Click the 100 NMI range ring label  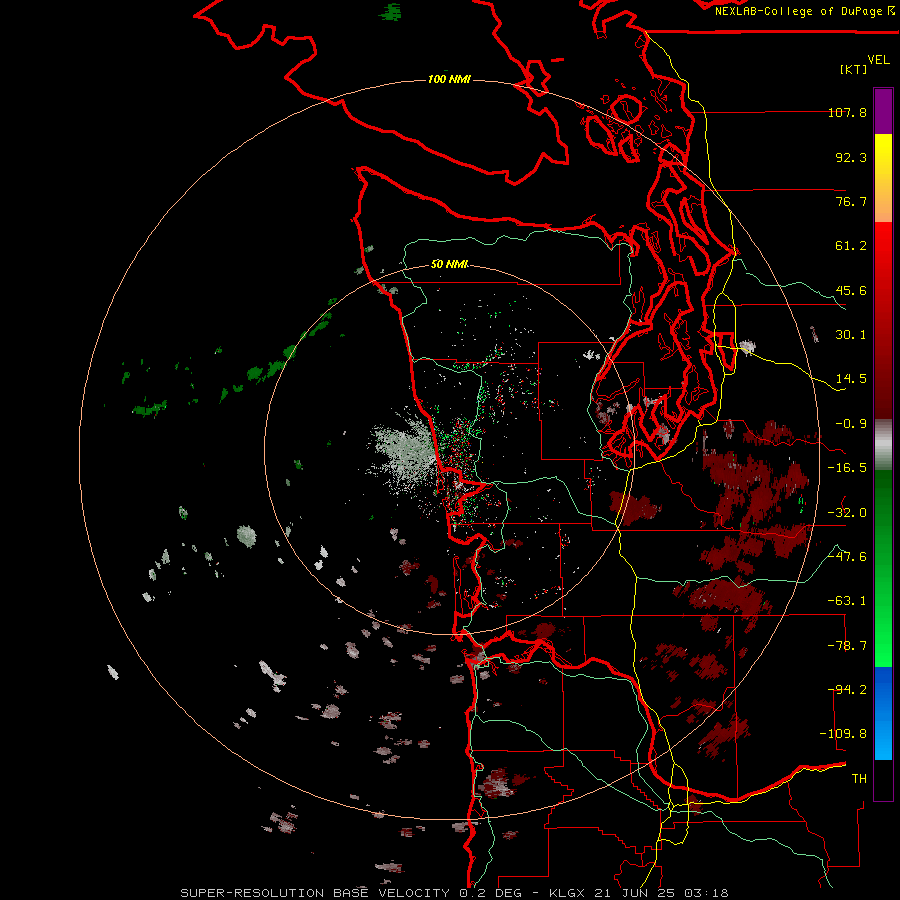[449, 79]
